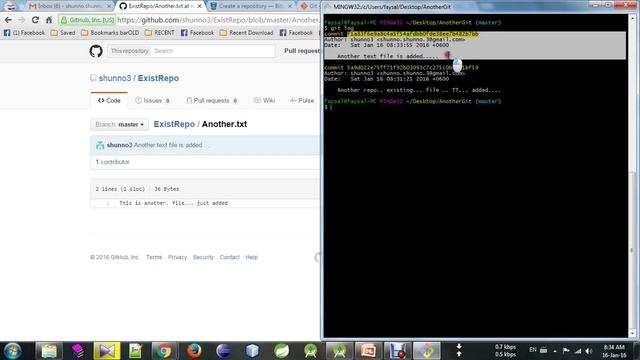Open the Recent Download bookmarks folder
The height and width of the screenshot is (360, 640).
(x=246, y=33)
